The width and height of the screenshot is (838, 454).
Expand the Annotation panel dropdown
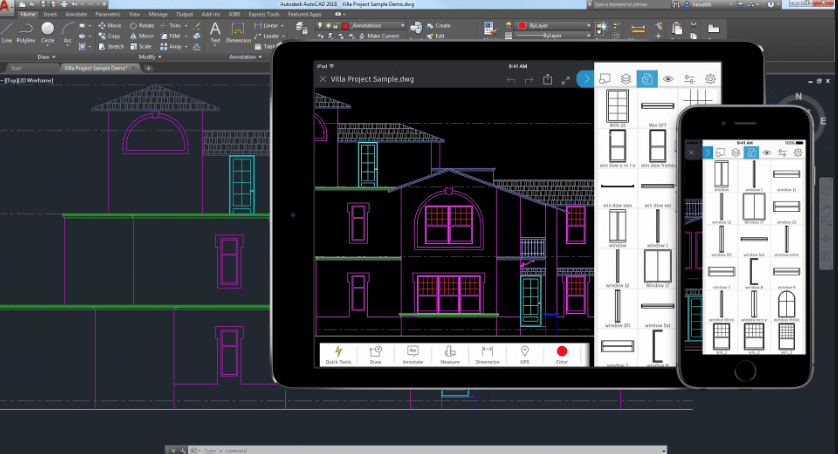click(245, 57)
